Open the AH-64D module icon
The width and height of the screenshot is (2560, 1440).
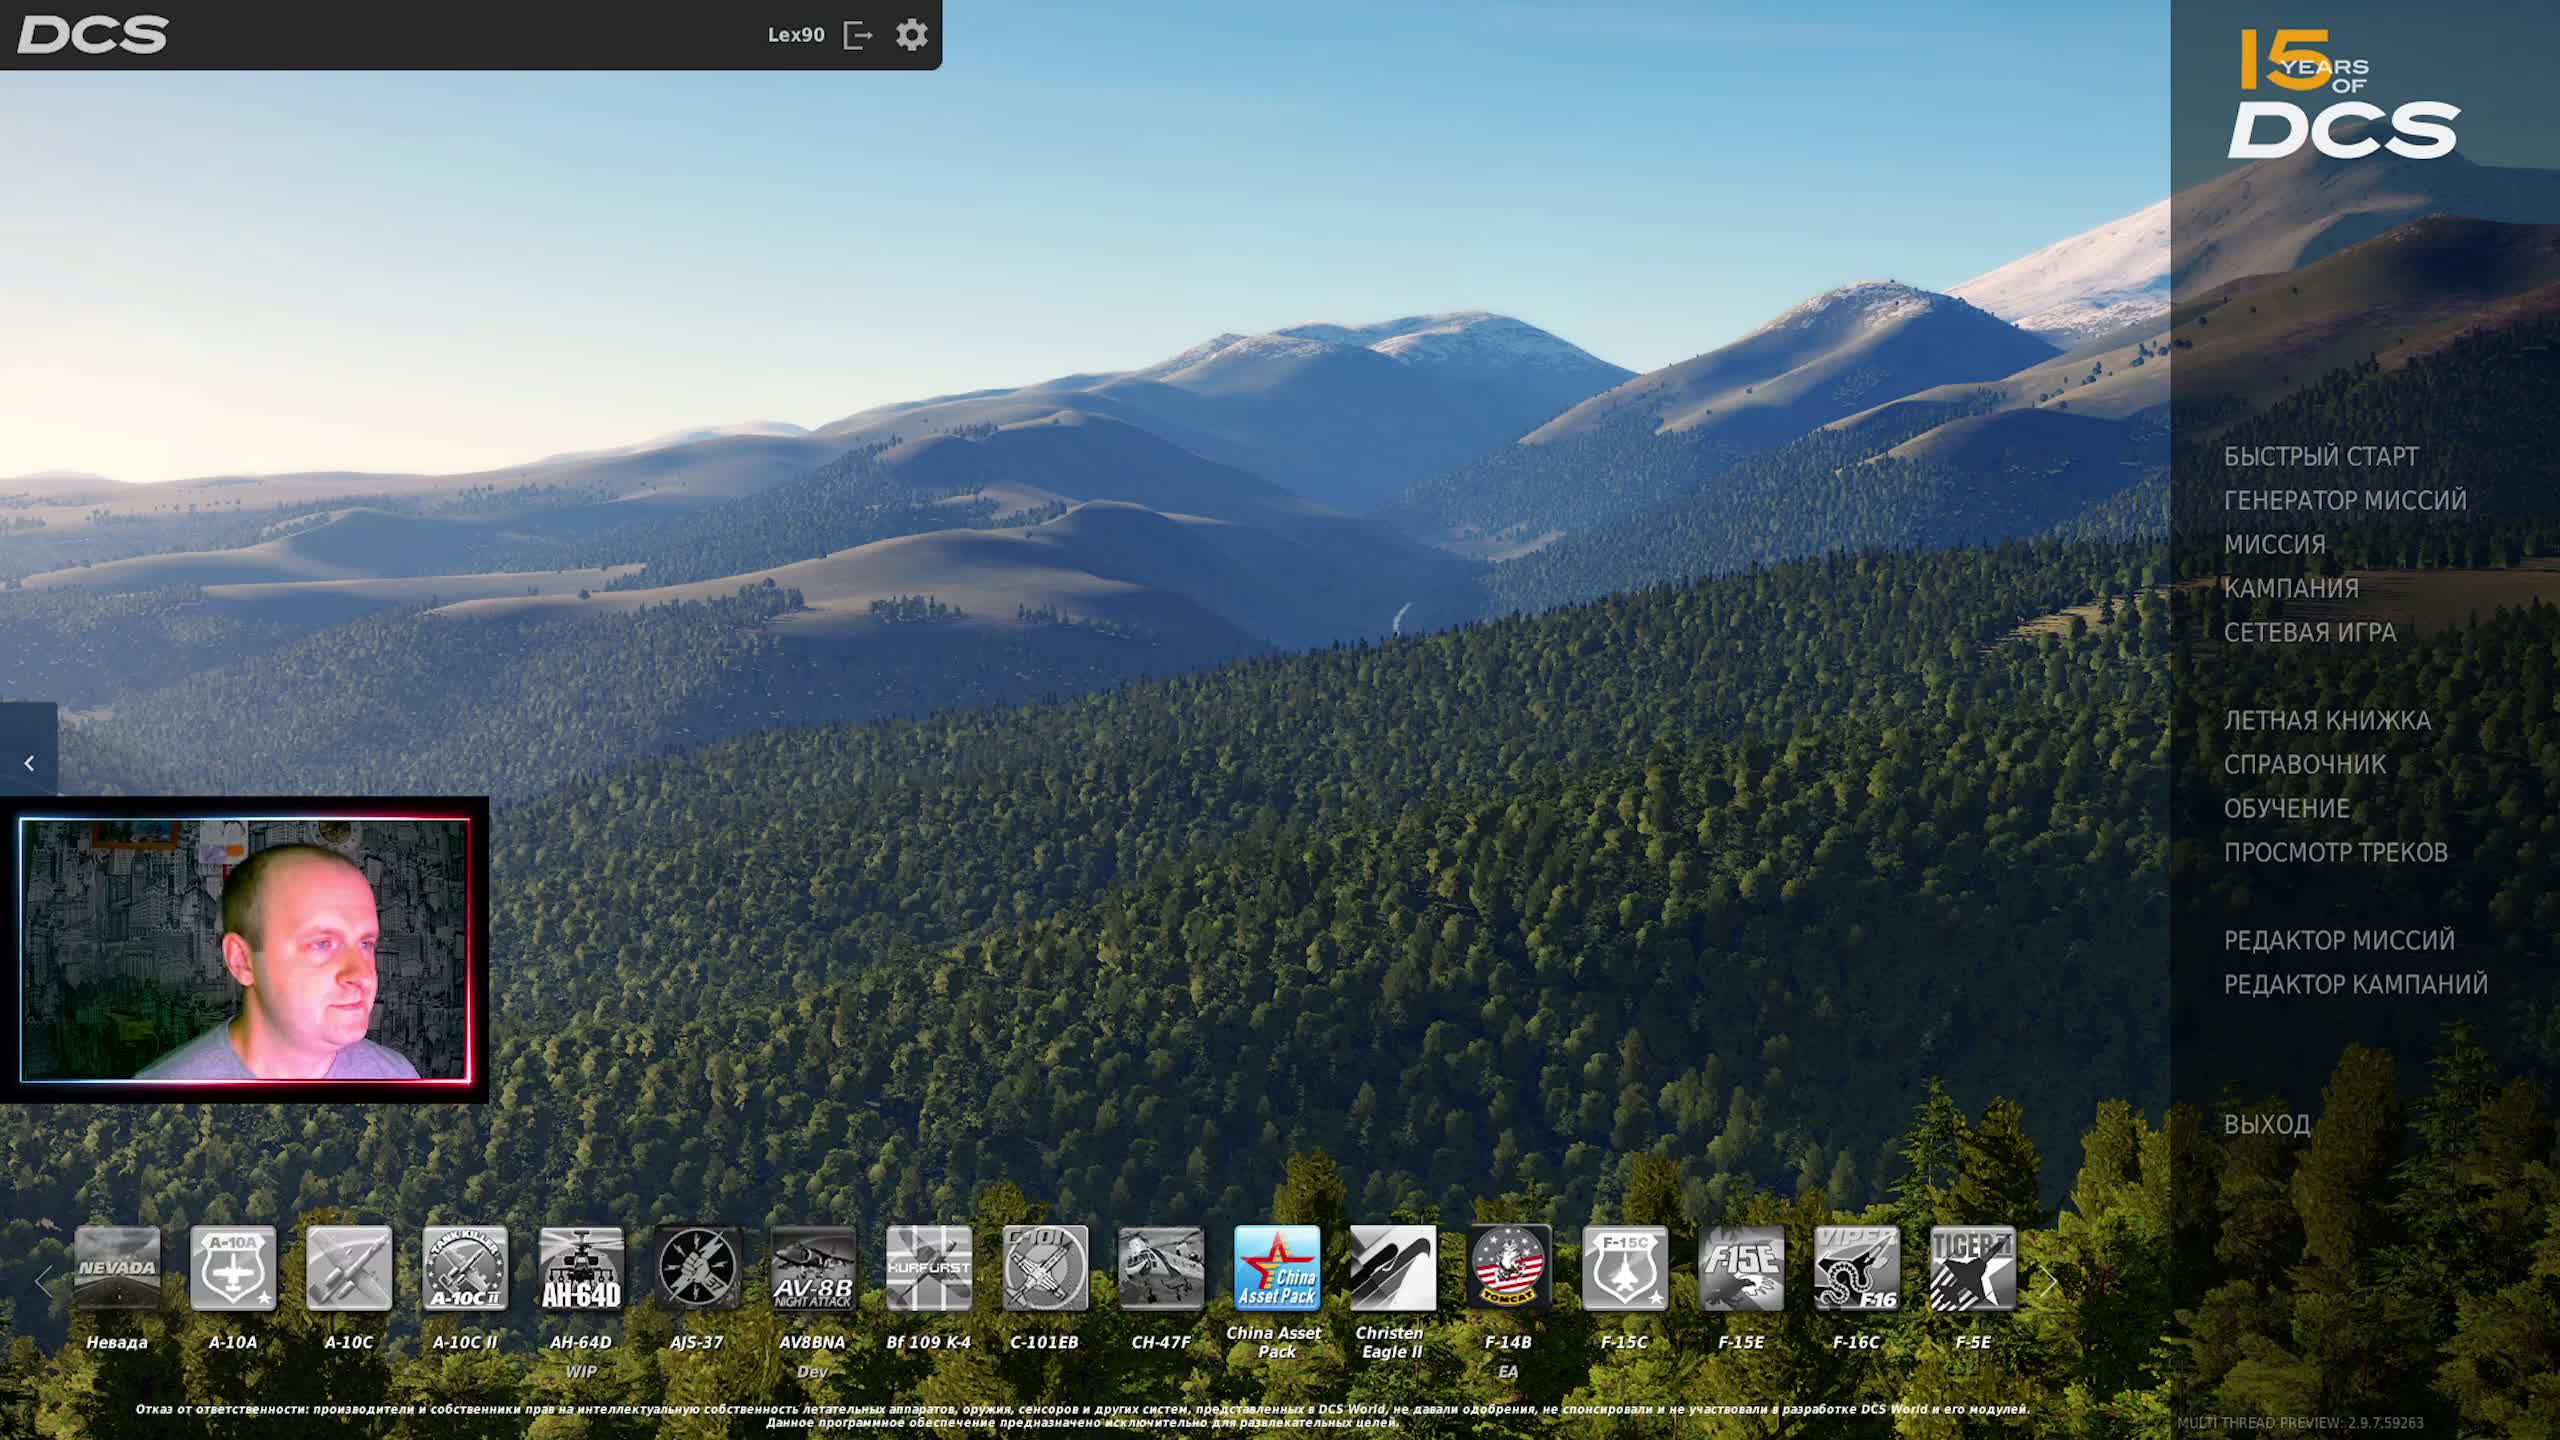pos(581,1268)
